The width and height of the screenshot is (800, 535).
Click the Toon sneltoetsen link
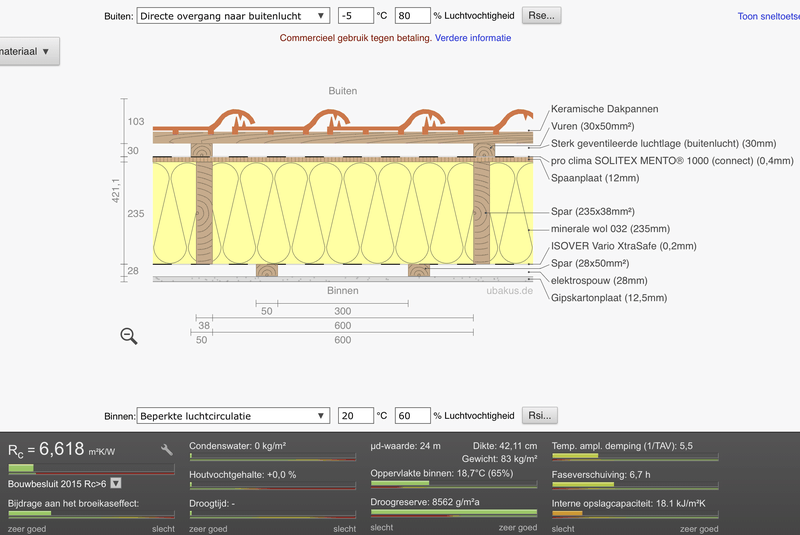(768, 16)
